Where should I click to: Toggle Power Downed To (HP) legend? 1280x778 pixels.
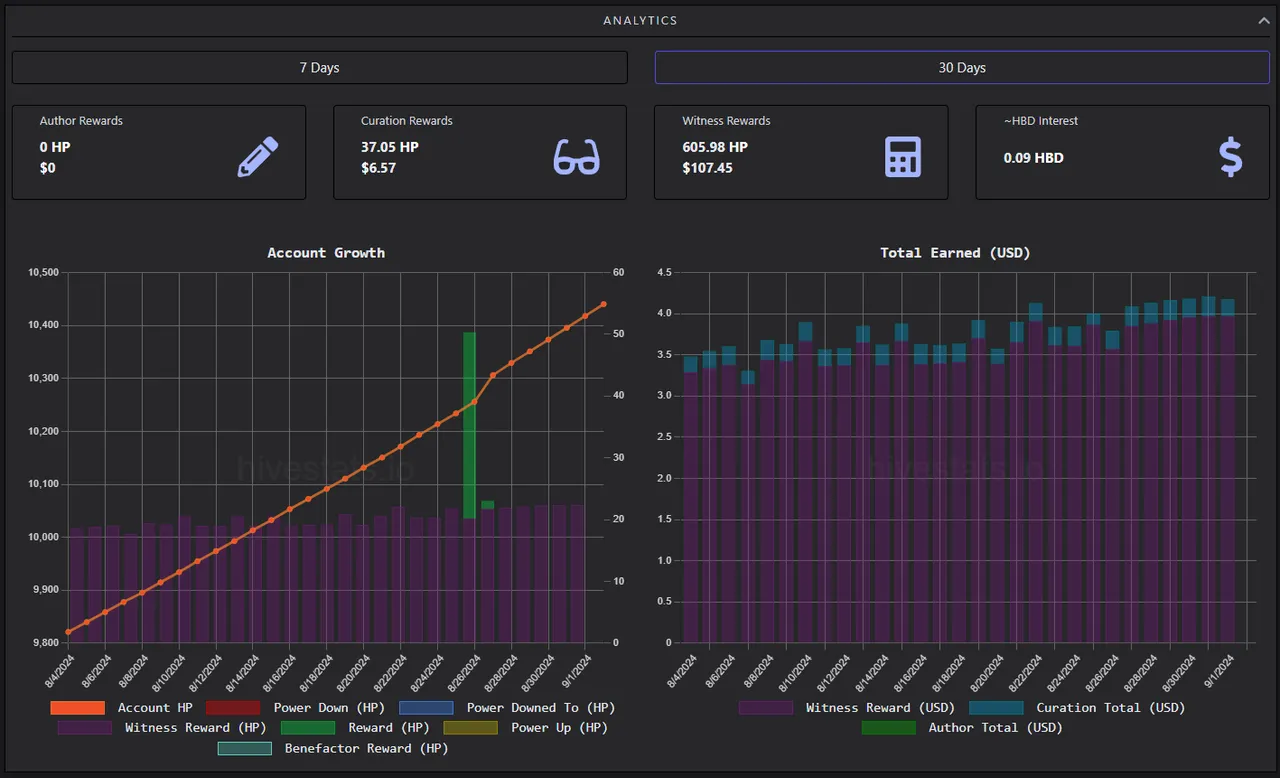click(507, 707)
